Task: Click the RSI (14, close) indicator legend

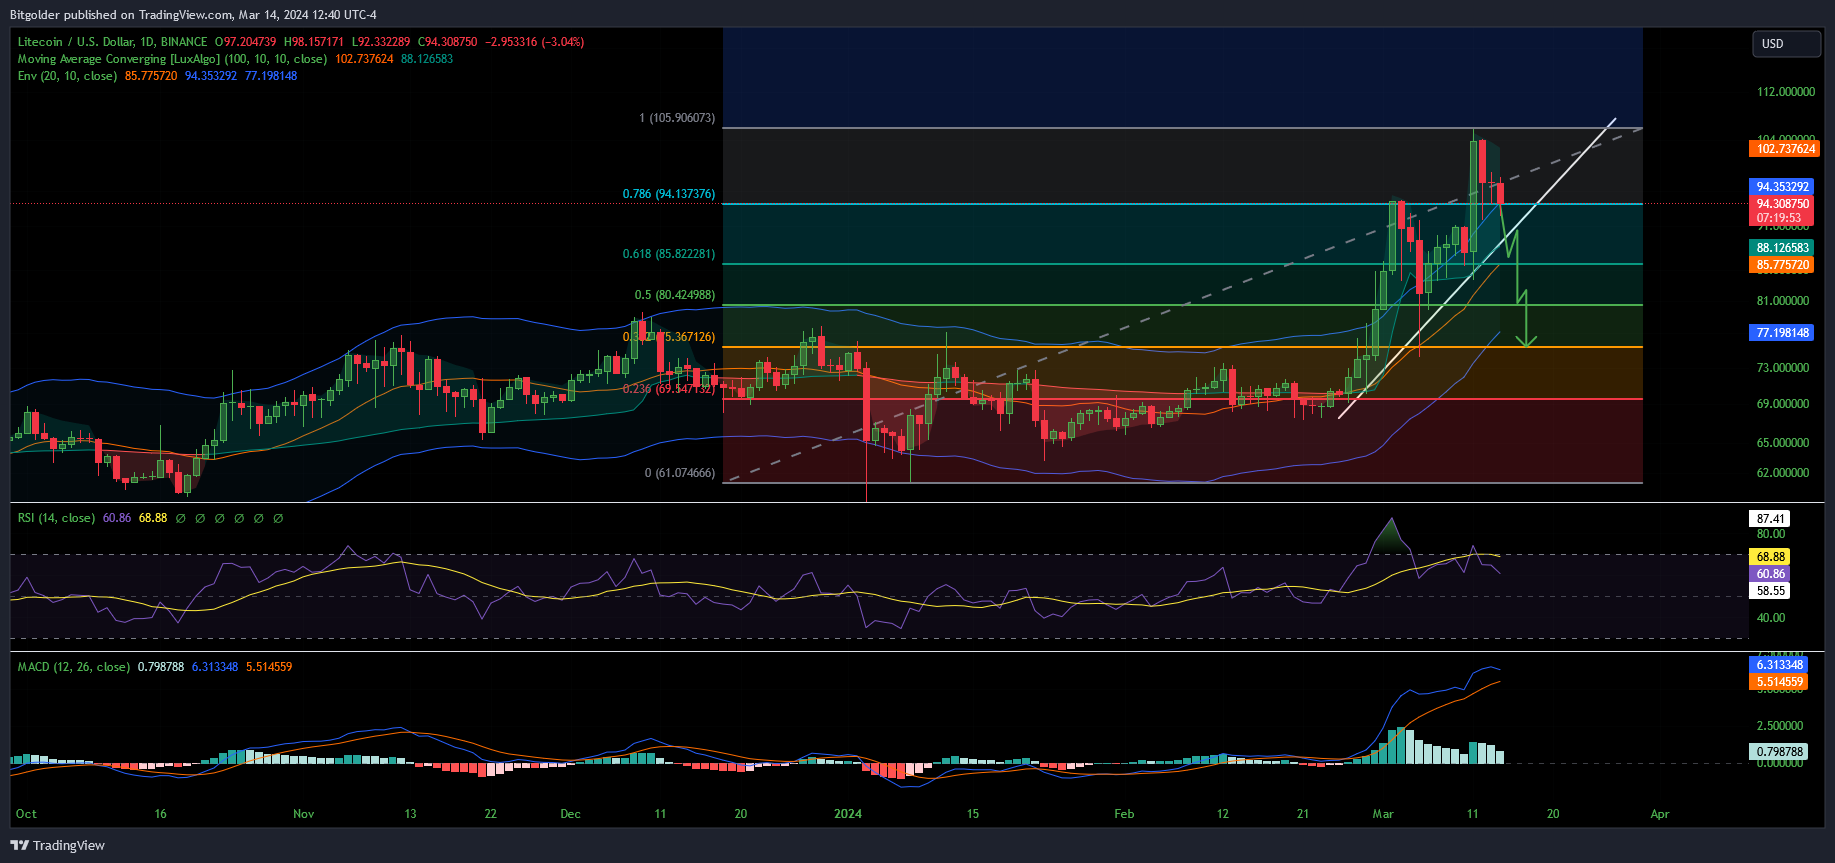Action: pyautogui.click(x=56, y=518)
